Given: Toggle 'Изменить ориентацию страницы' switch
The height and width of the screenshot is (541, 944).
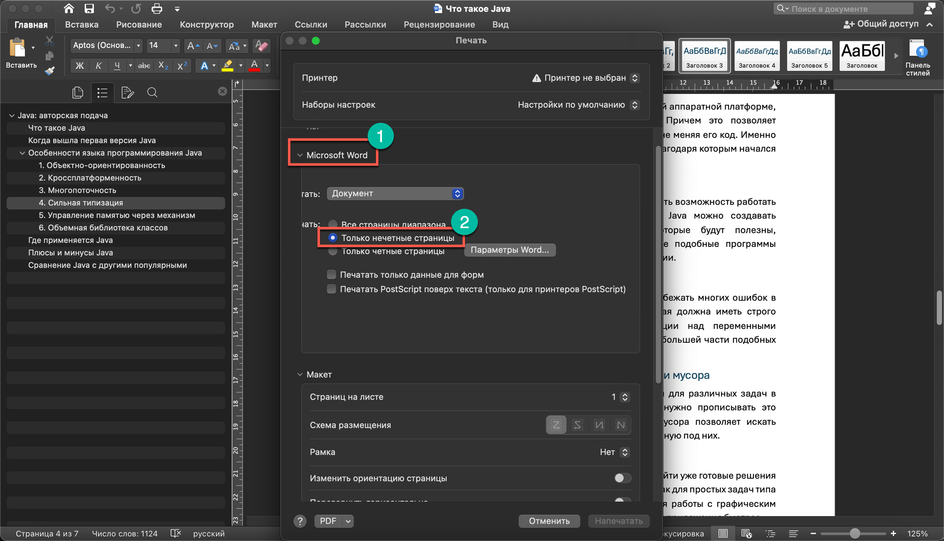Looking at the screenshot, I should pos(623,478).
